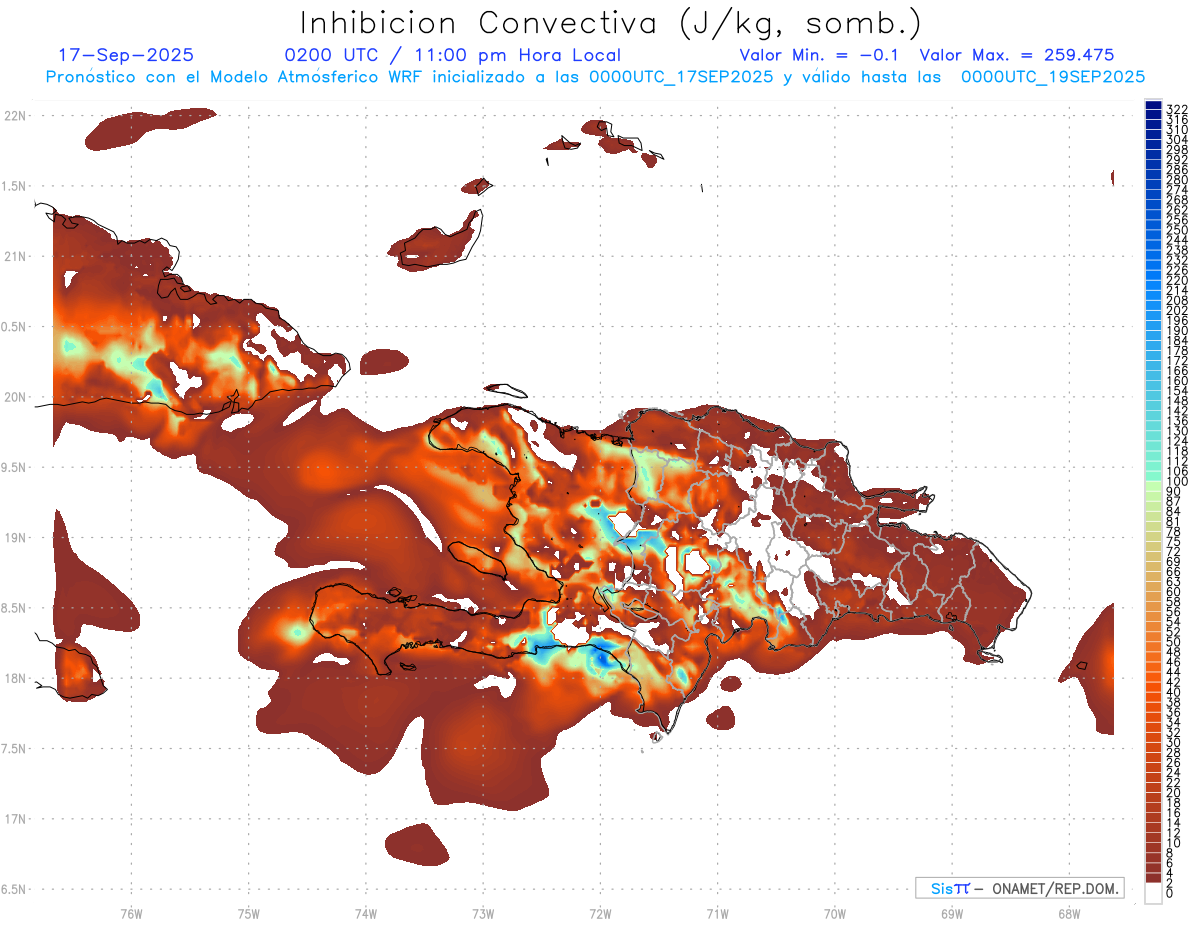Select the 17-Sep-2025 date label
This screenshot has width=1200, height=927.
[126, 56]
